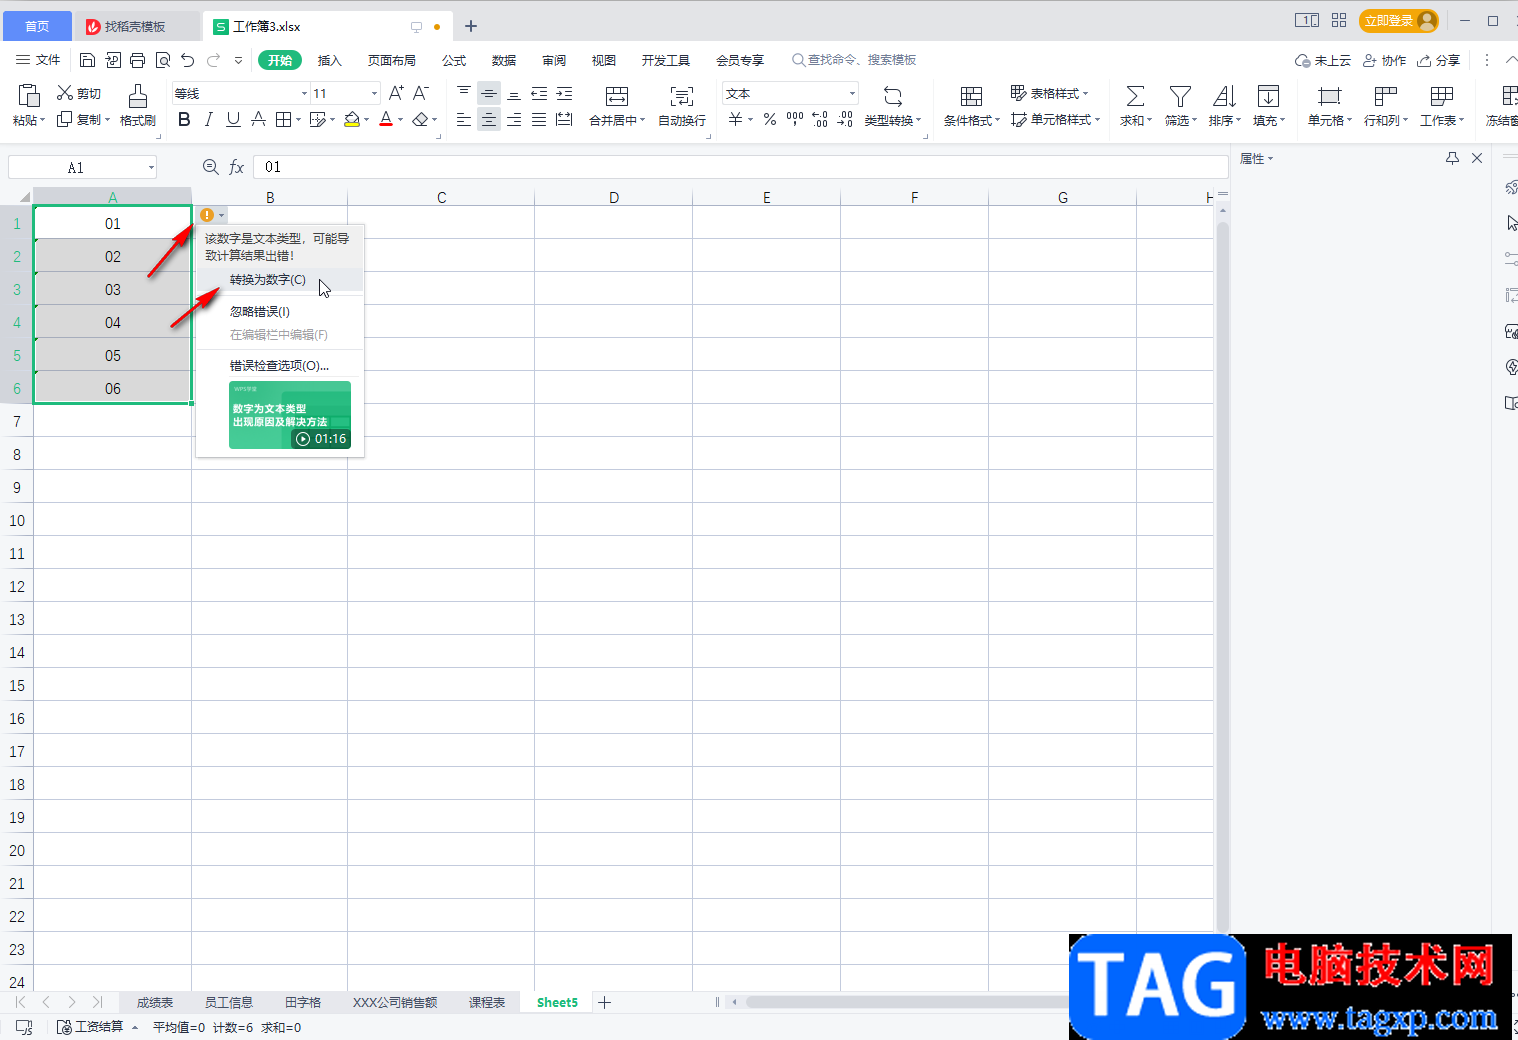Screen dimensions: 1518x1040
Task: Open Error Checking Options (错误检查选项)
Action: [279, 366]
